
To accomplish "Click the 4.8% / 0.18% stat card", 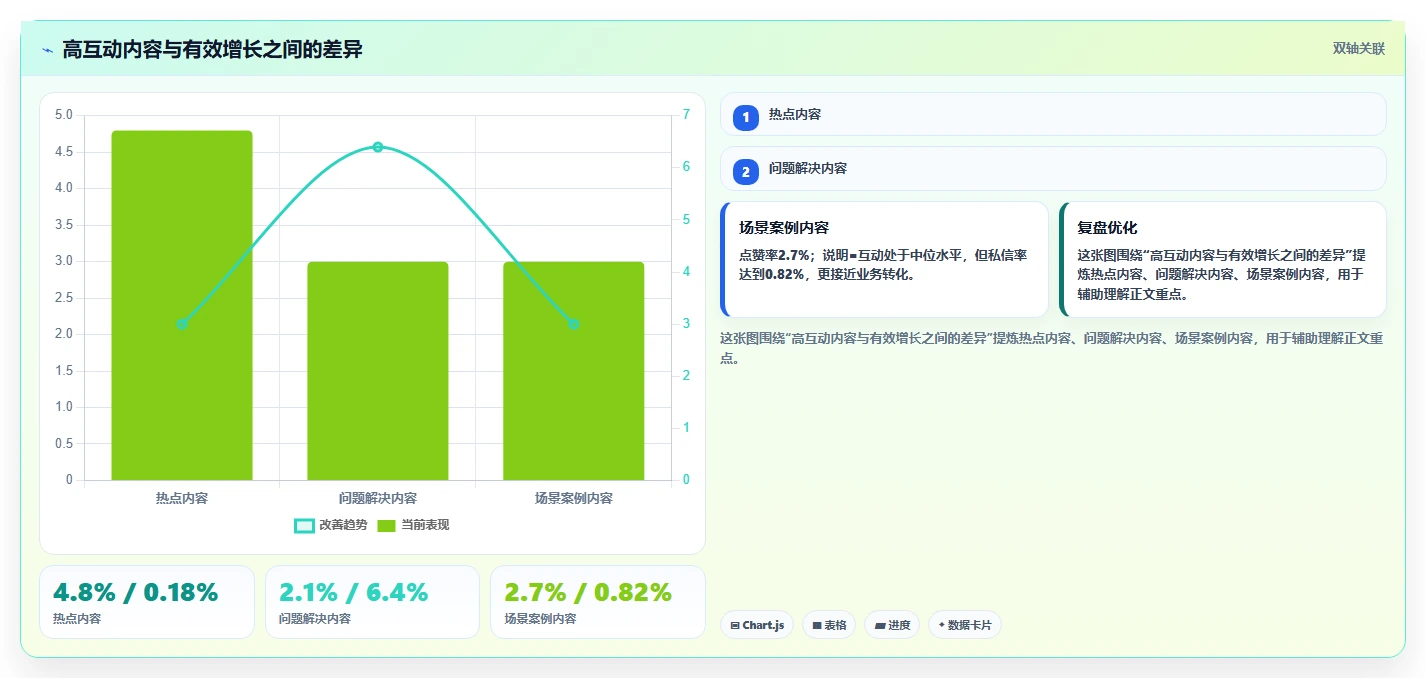I will [x=147, y=602].
